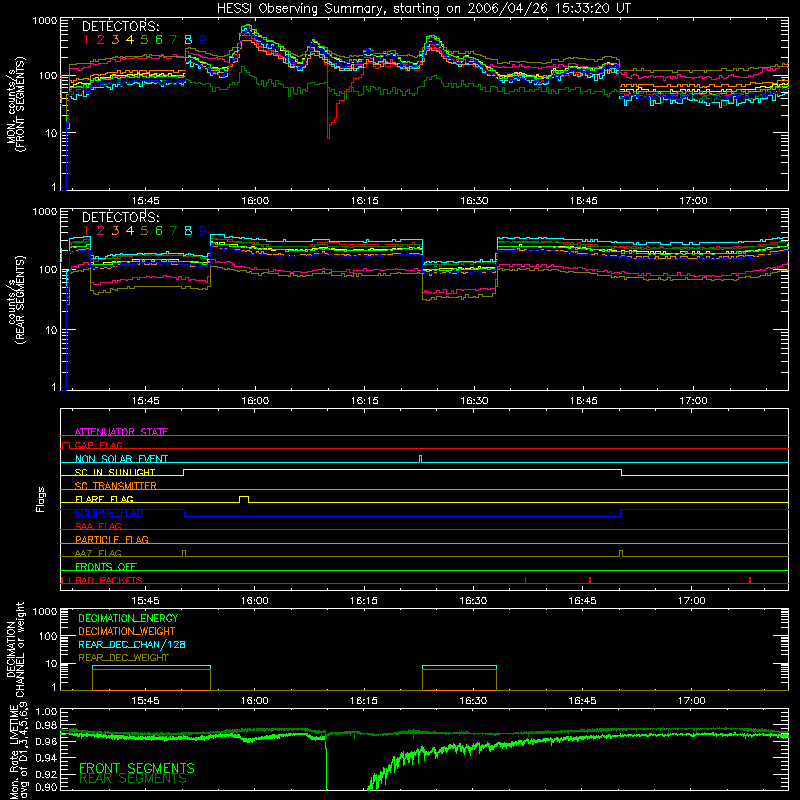Click 0.92 tick on livetime axis
Screen dimensions: 800x800
tap(46, 774)
